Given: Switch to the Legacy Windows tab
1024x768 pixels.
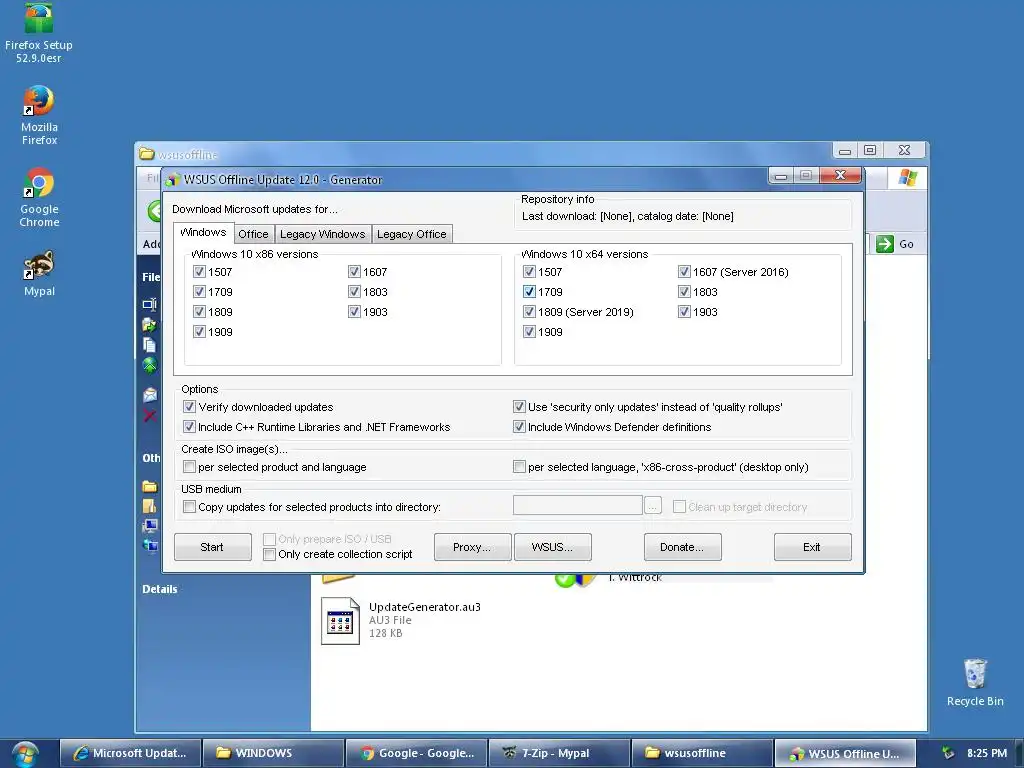Looking at the screenshot, I should [323, 234].
